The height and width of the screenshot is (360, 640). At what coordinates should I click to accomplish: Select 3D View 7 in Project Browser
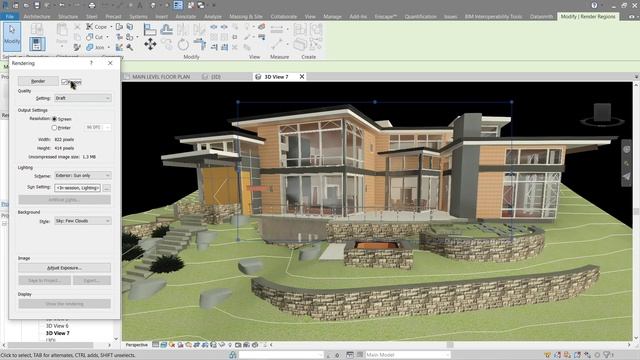[x=58, y=333]
